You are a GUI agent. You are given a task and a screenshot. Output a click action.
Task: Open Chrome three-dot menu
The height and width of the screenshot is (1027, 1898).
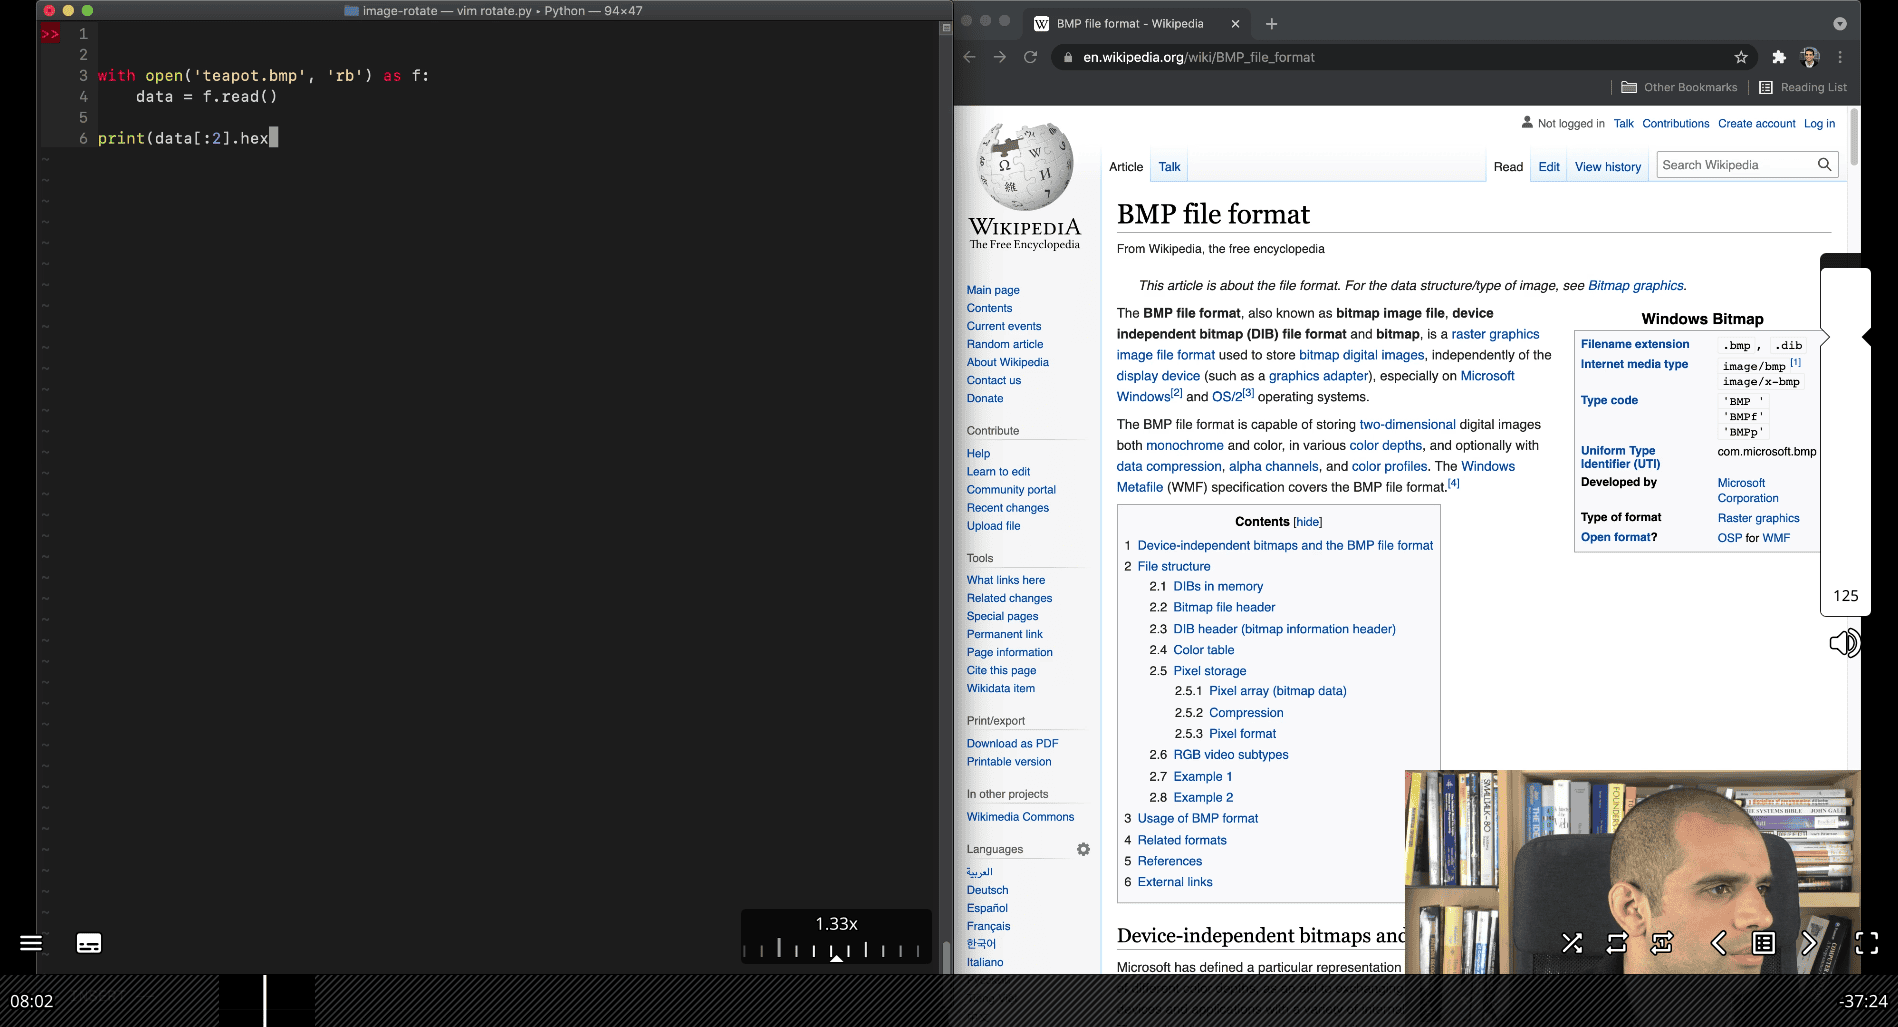(1840, 57)
